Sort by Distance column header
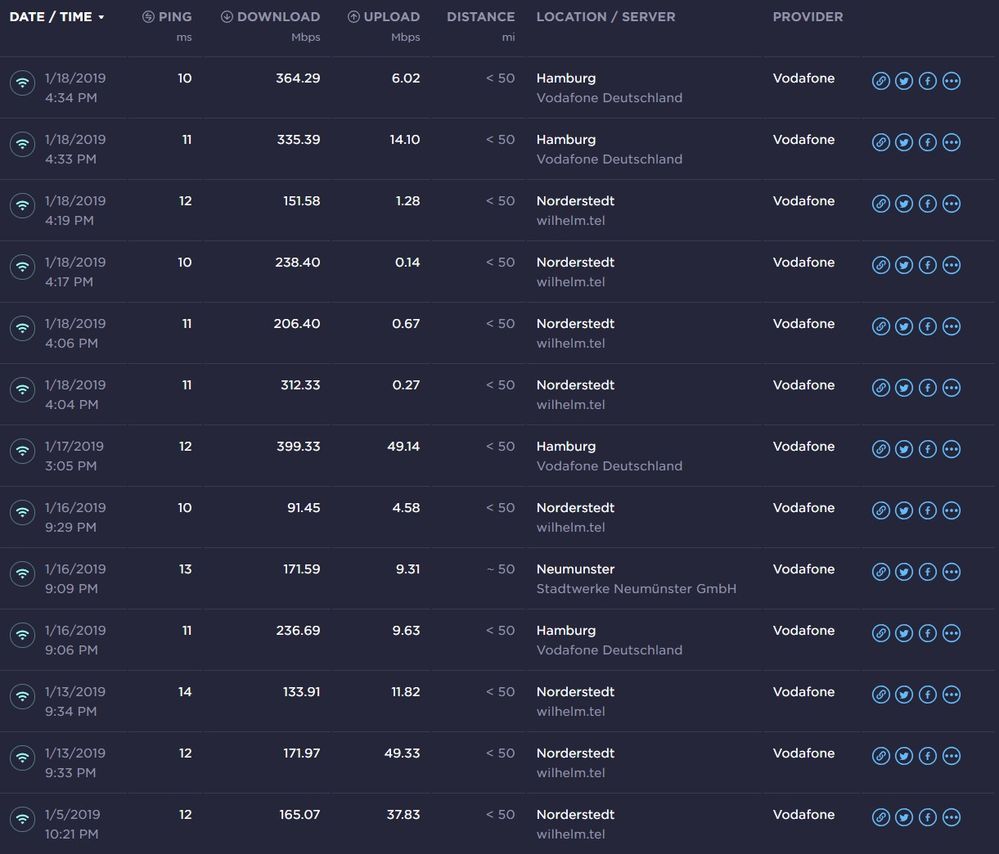999x854 pixels. point(480,17)
